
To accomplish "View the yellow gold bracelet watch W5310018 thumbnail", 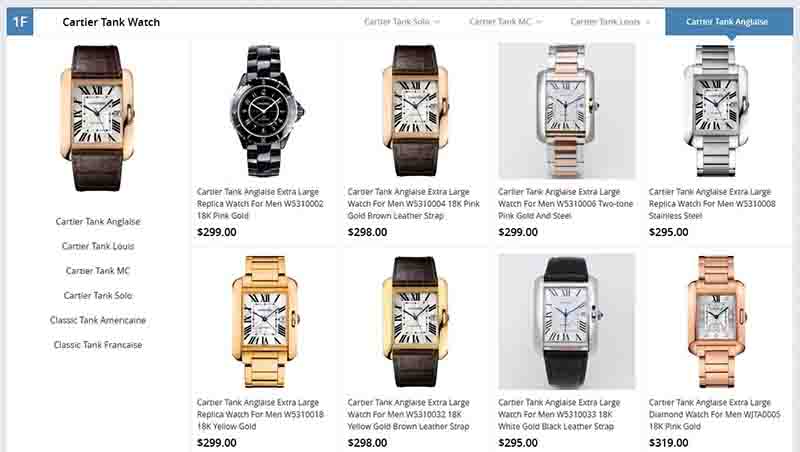I will (x=265, y=321).
